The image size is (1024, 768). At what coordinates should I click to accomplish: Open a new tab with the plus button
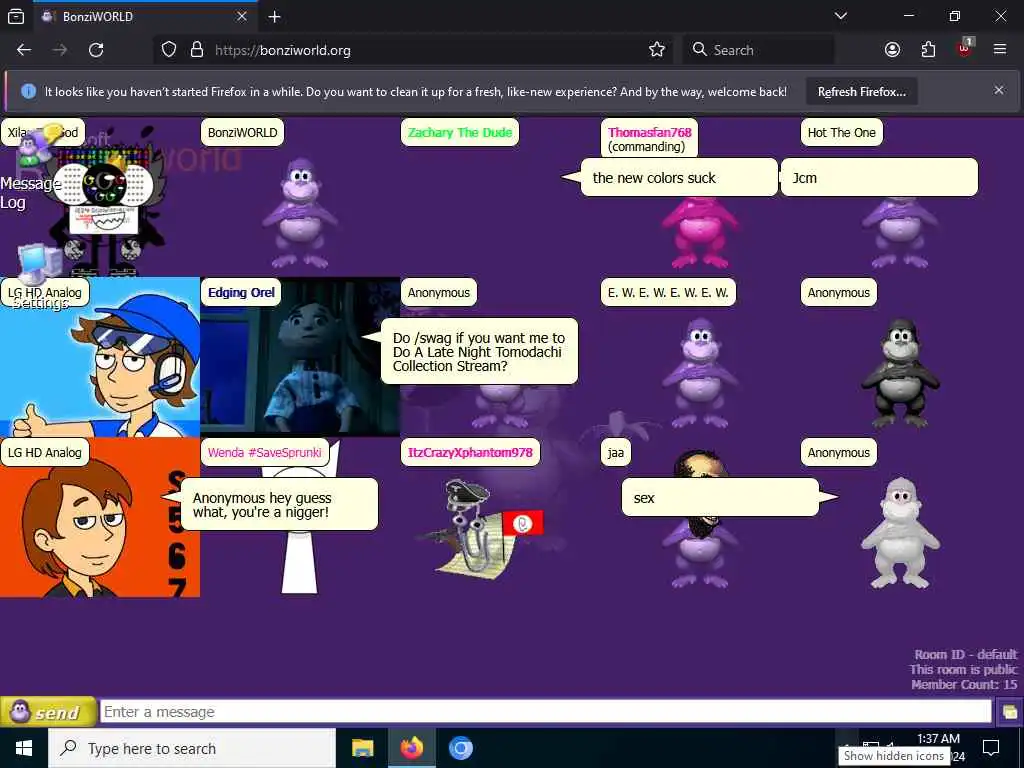275,17
